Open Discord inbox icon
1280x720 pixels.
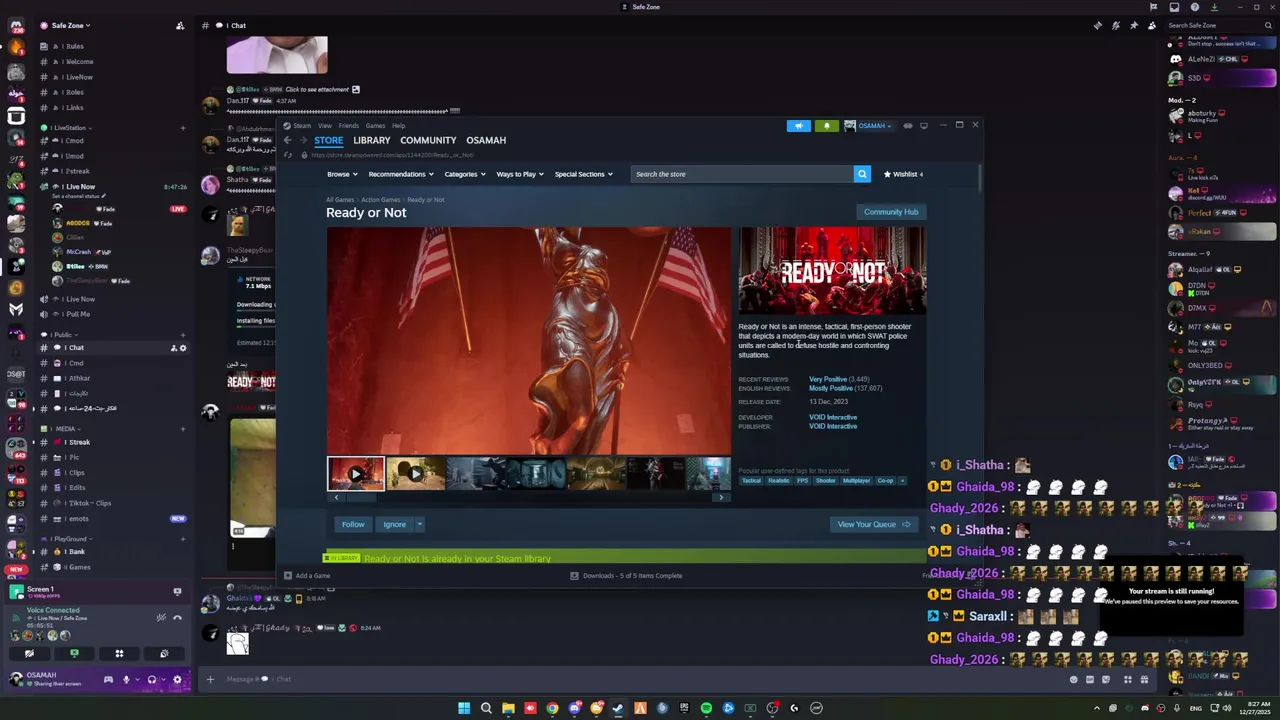1175,7
